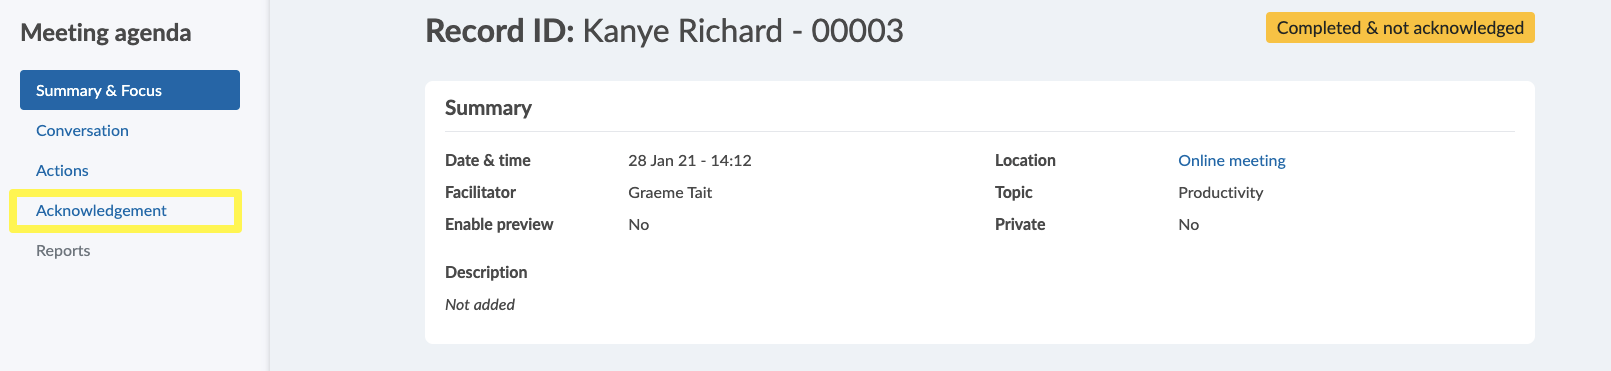Click the Facilitator field label
The height and width of the screenshot is (371, 1611).
pyautogui.click(x=480, y=192)
